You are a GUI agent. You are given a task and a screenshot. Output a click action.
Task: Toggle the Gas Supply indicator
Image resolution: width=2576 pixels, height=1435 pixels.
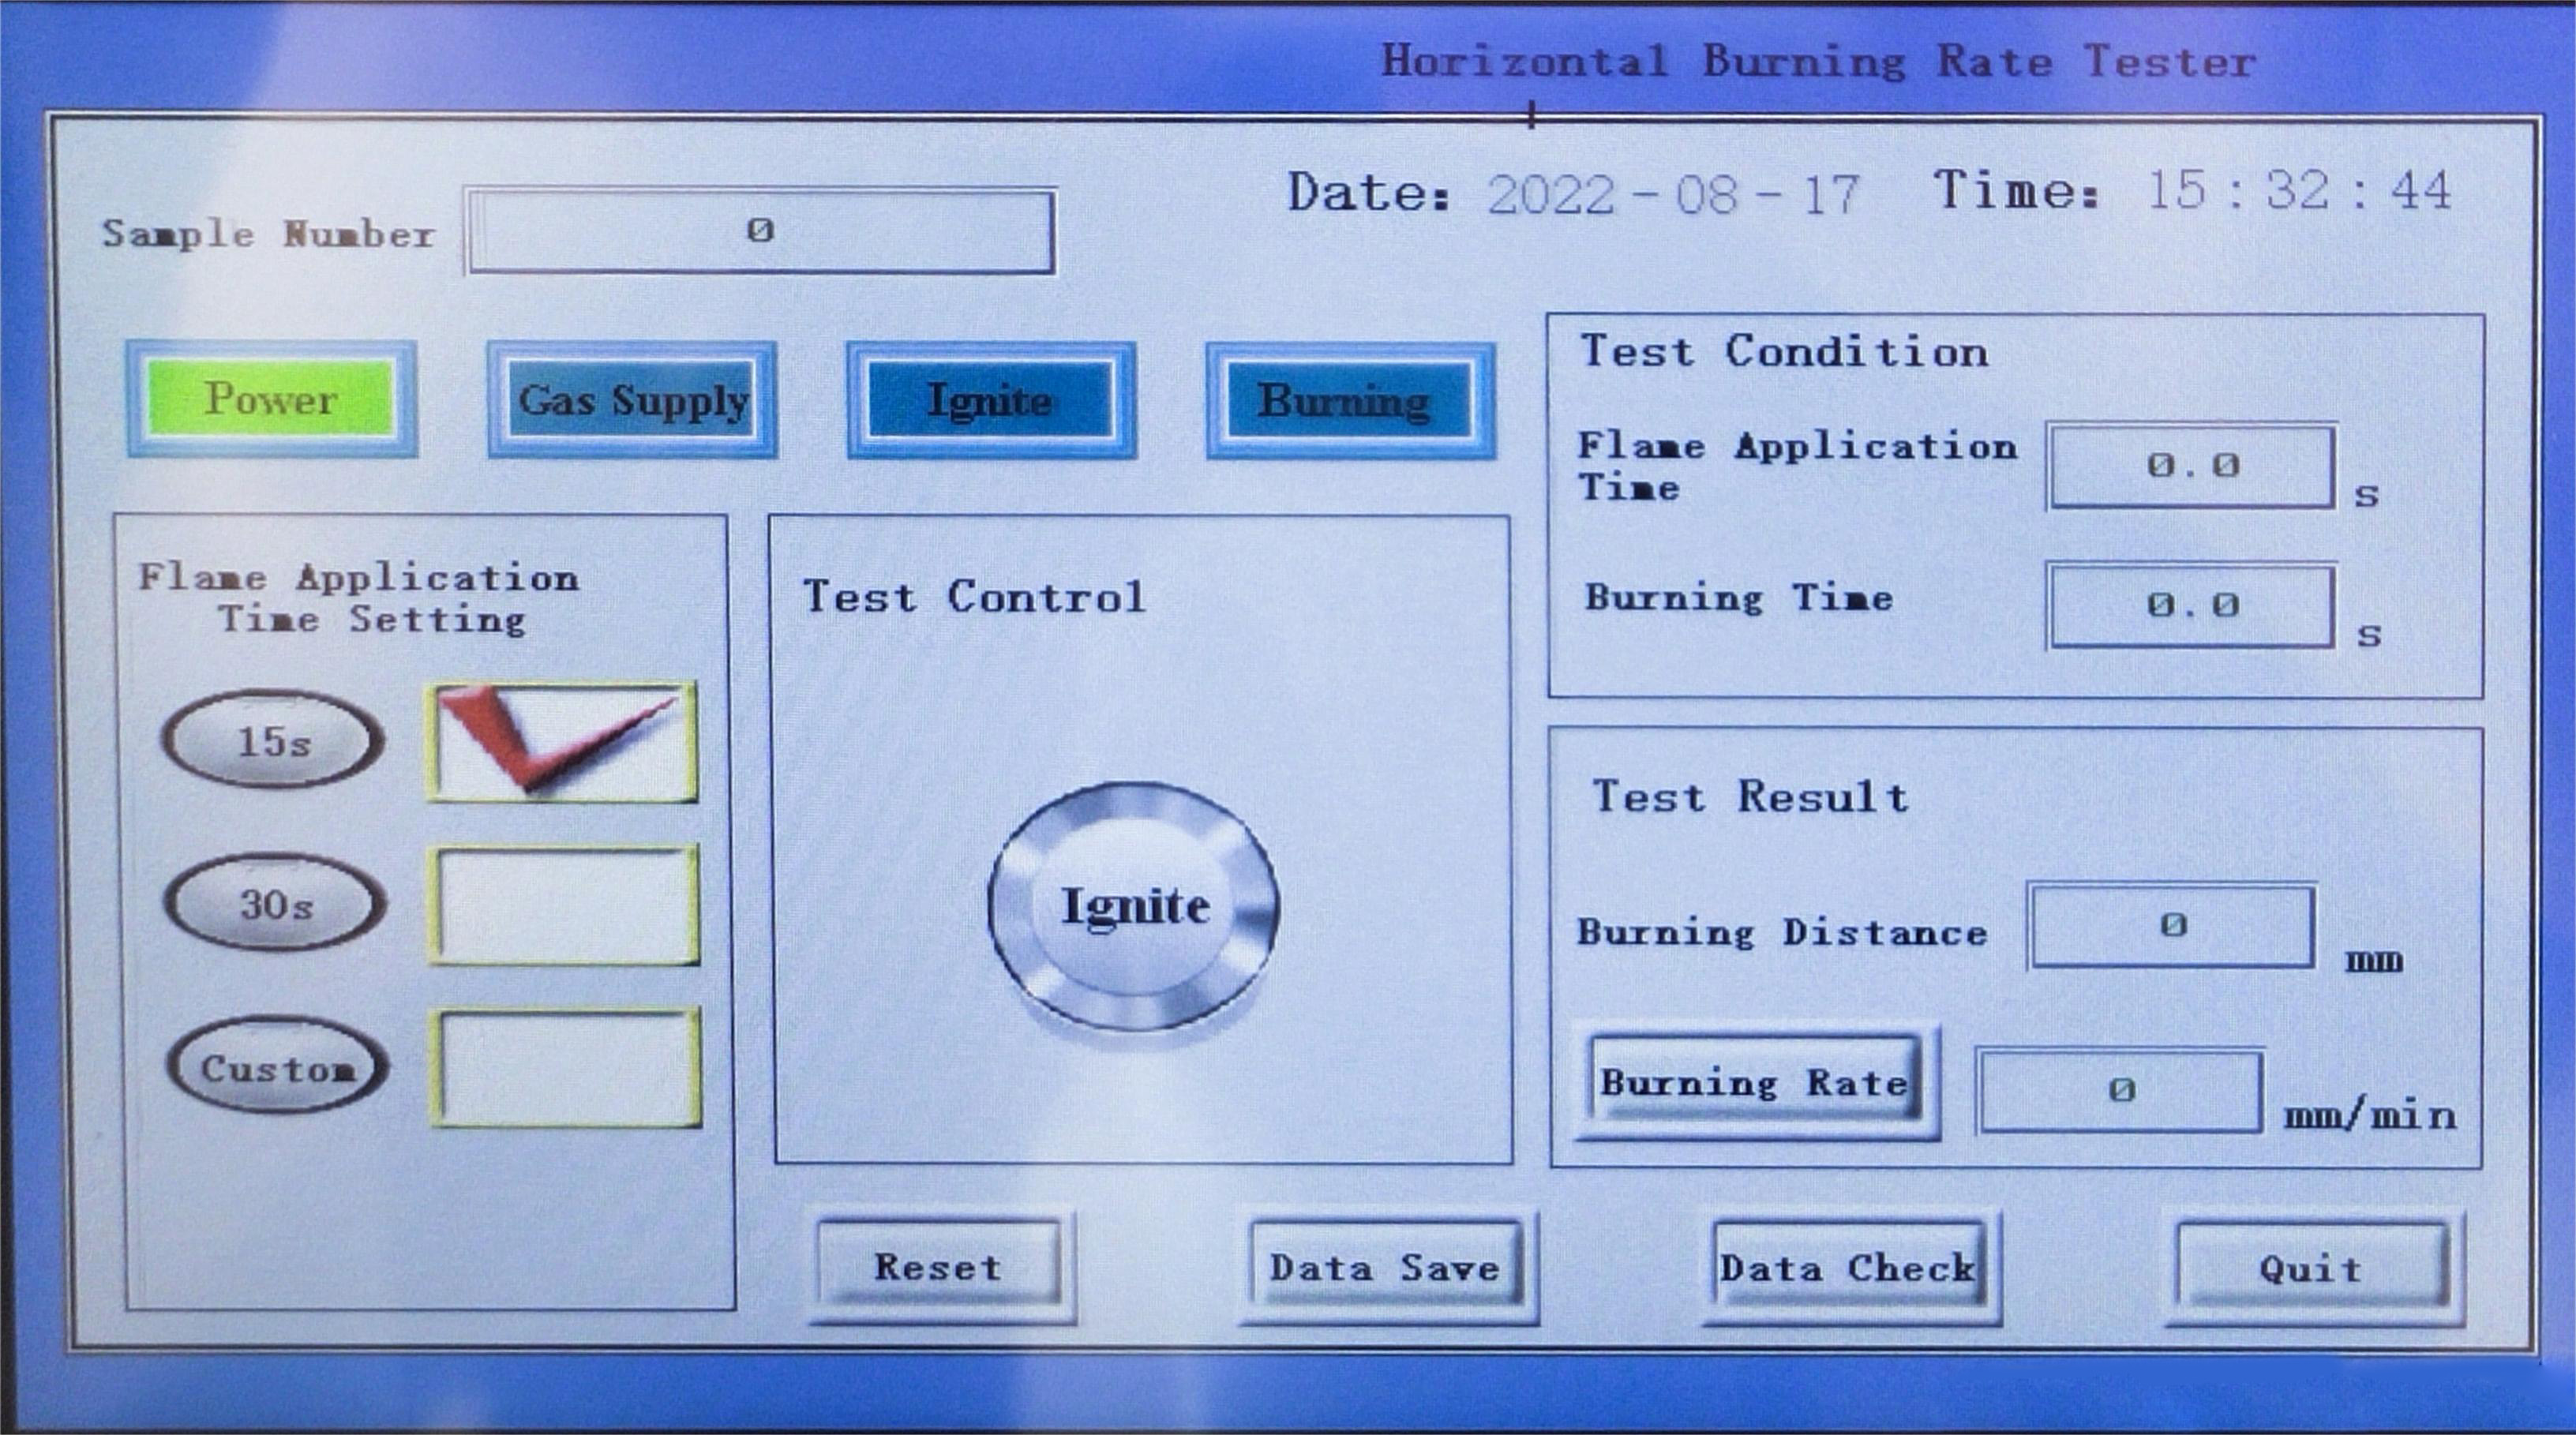click(632, 400)
